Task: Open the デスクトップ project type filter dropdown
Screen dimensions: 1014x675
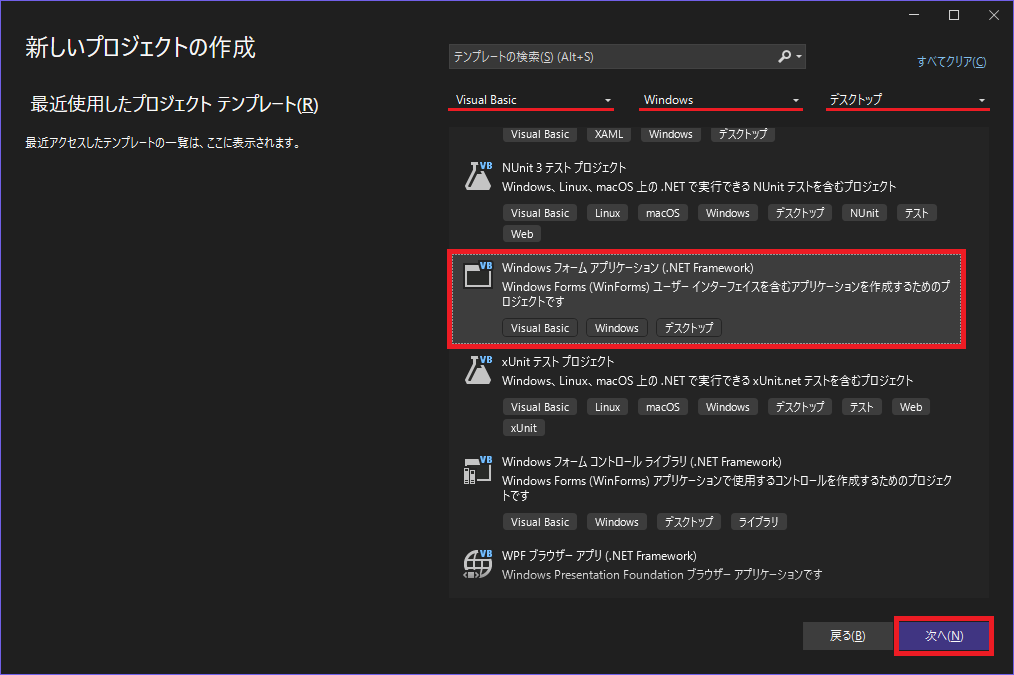Action: coord(907,100)
